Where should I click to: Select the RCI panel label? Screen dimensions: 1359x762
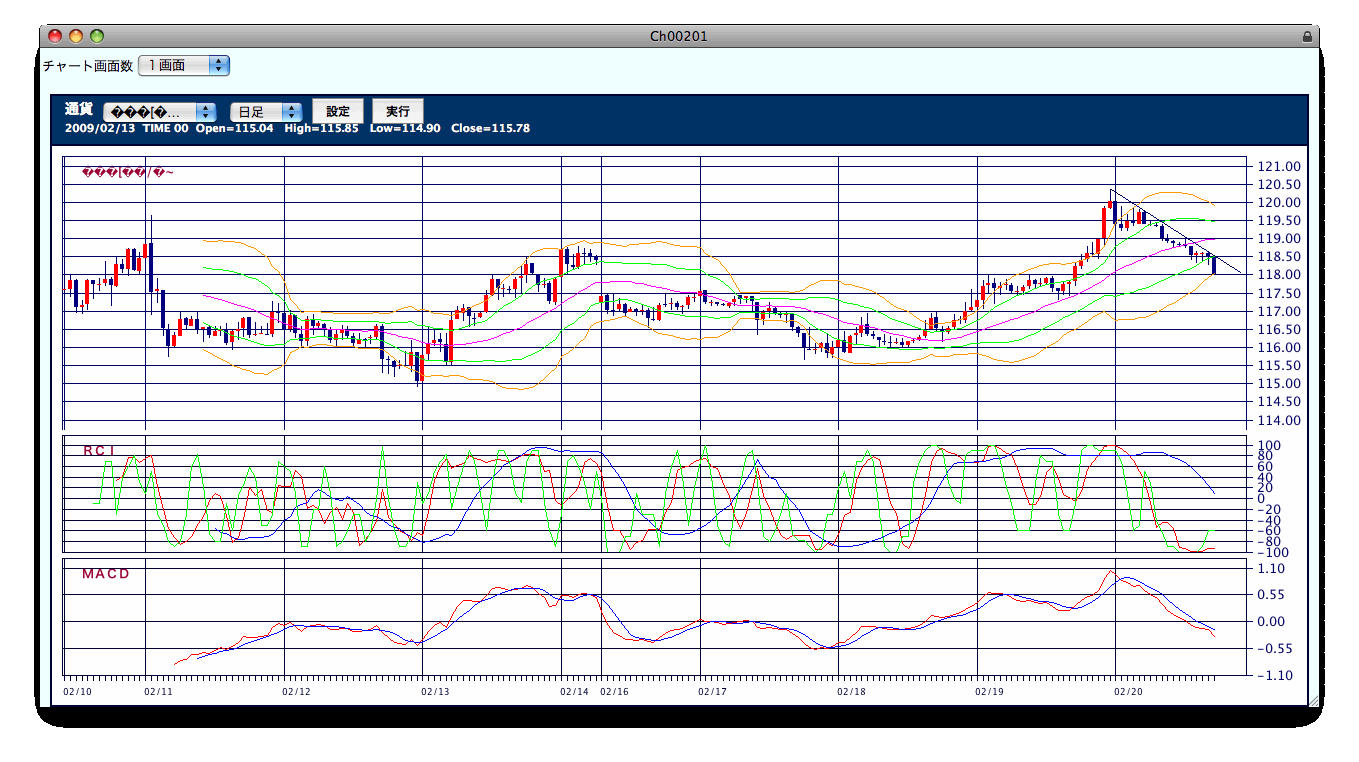pos(99,451)
